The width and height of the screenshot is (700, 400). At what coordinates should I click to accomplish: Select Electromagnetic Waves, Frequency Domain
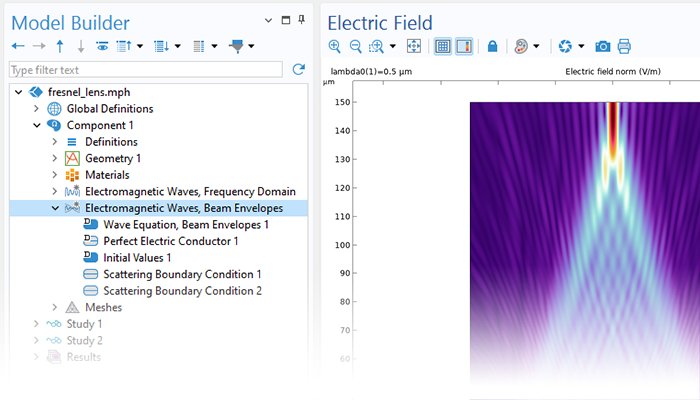pyautogui.click(x=190, y=192)
